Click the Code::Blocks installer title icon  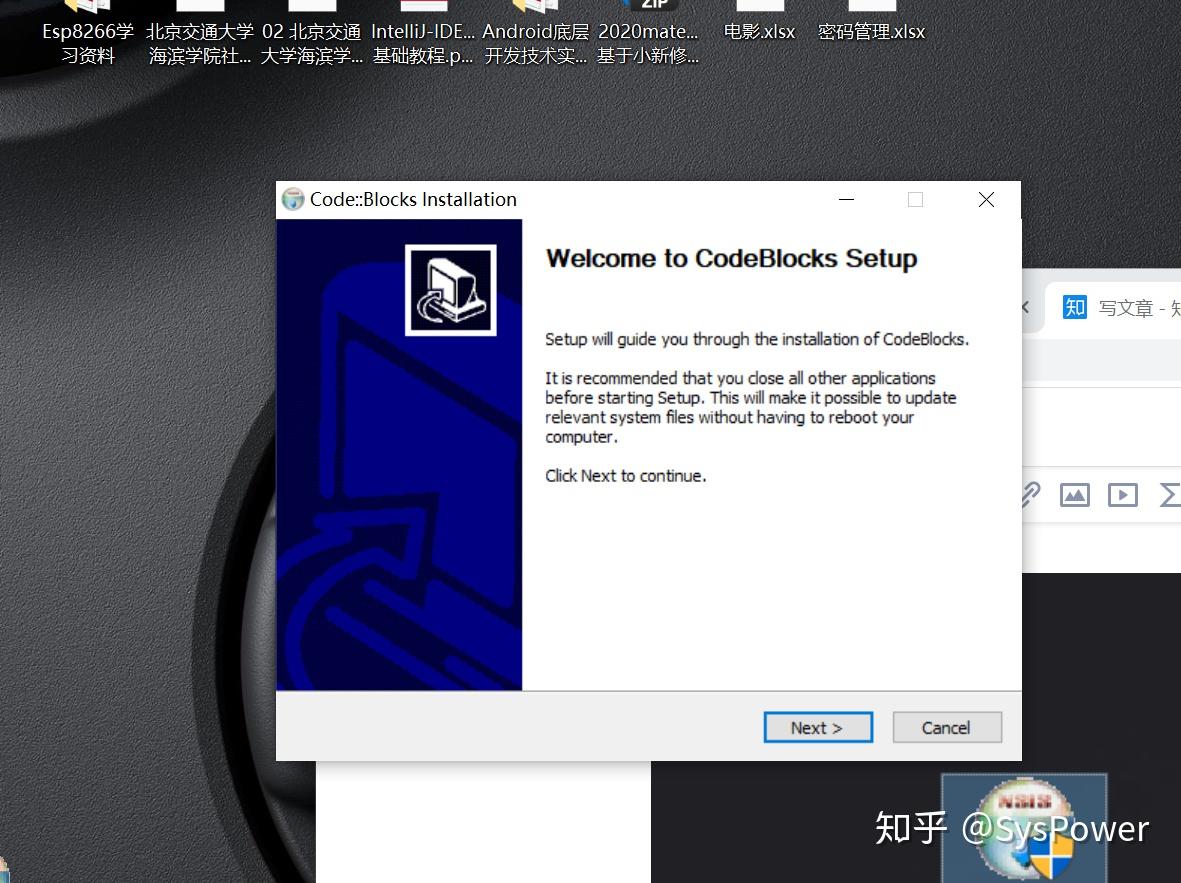(292, 200)
